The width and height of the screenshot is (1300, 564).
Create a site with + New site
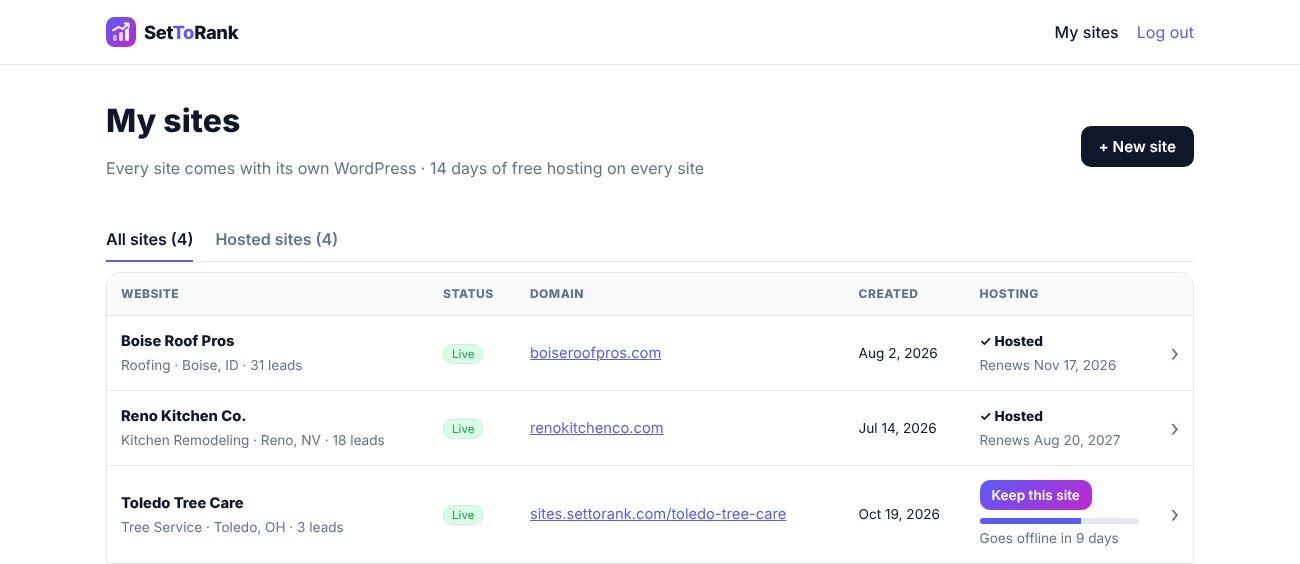click(1137, 146)
